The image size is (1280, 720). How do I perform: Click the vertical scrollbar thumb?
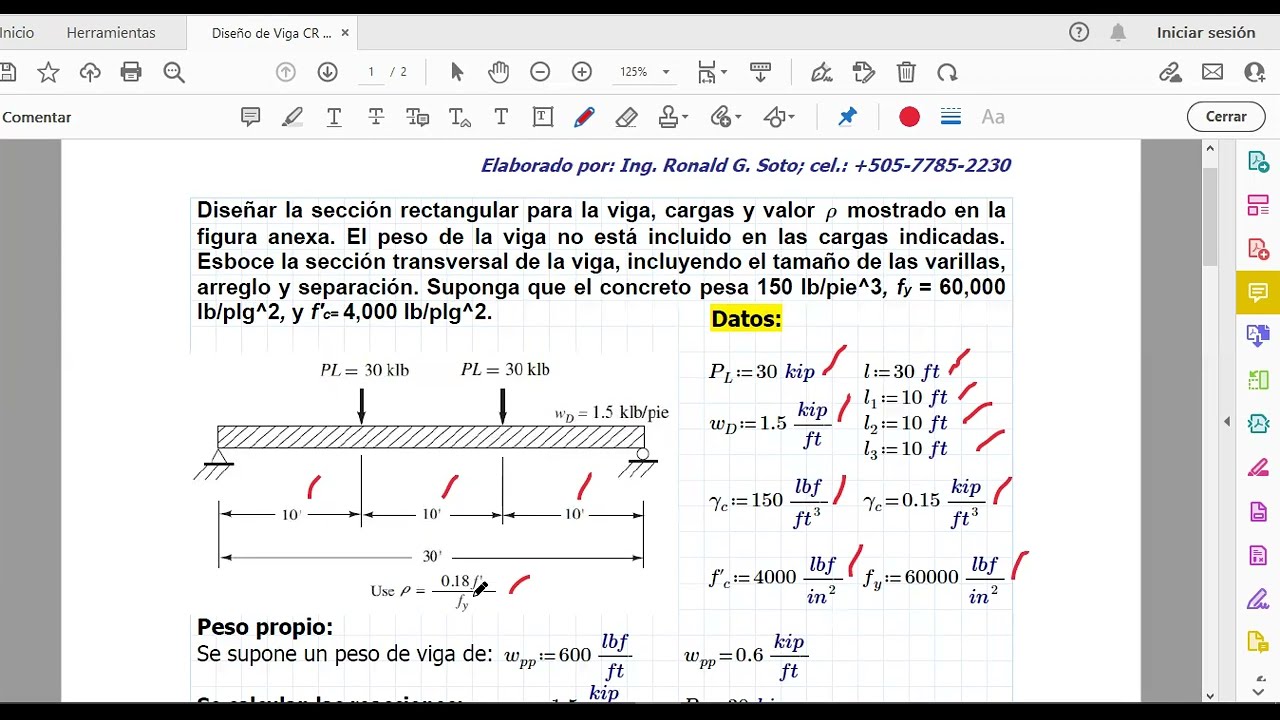[1210, 215]
